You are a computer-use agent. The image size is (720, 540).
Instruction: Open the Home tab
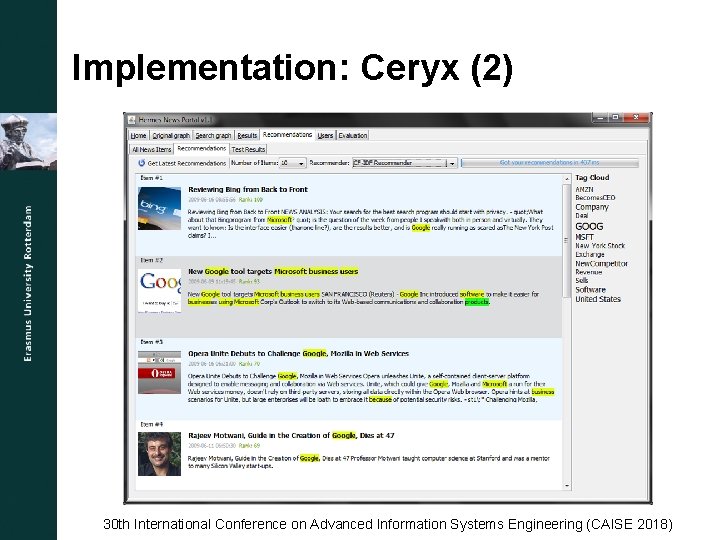point(138,135)
